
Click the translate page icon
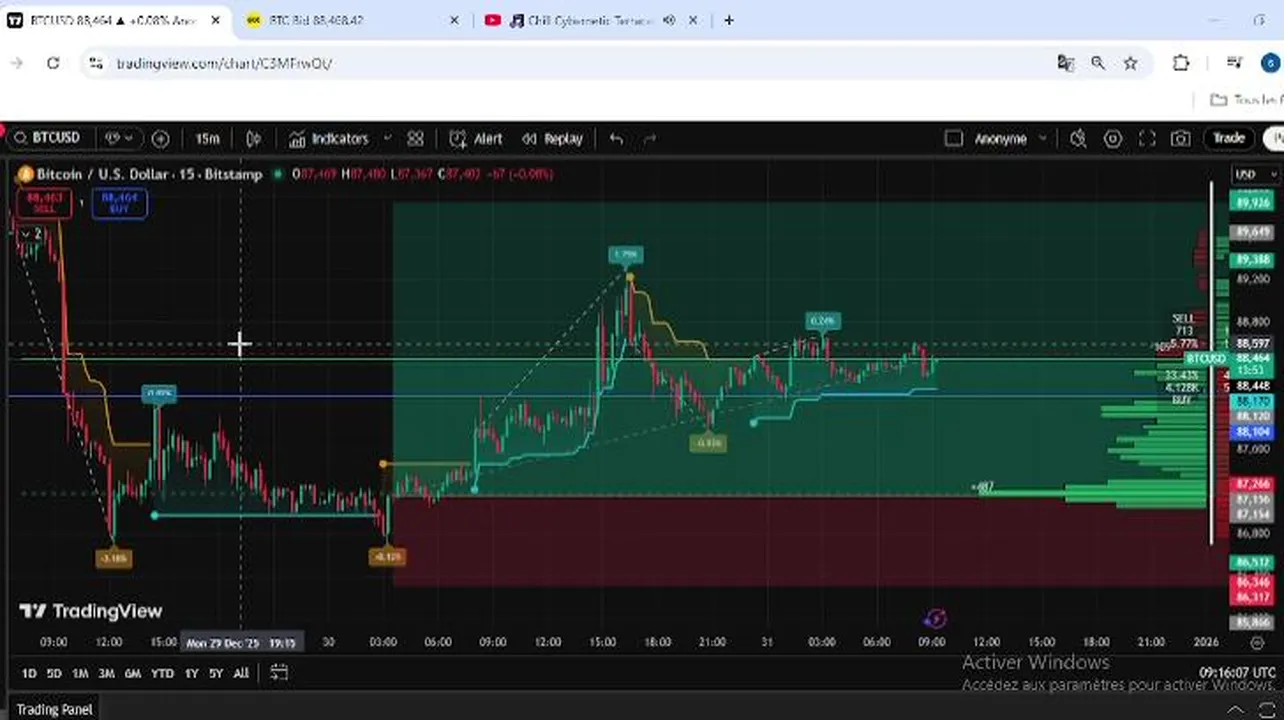coord(1065,63)
